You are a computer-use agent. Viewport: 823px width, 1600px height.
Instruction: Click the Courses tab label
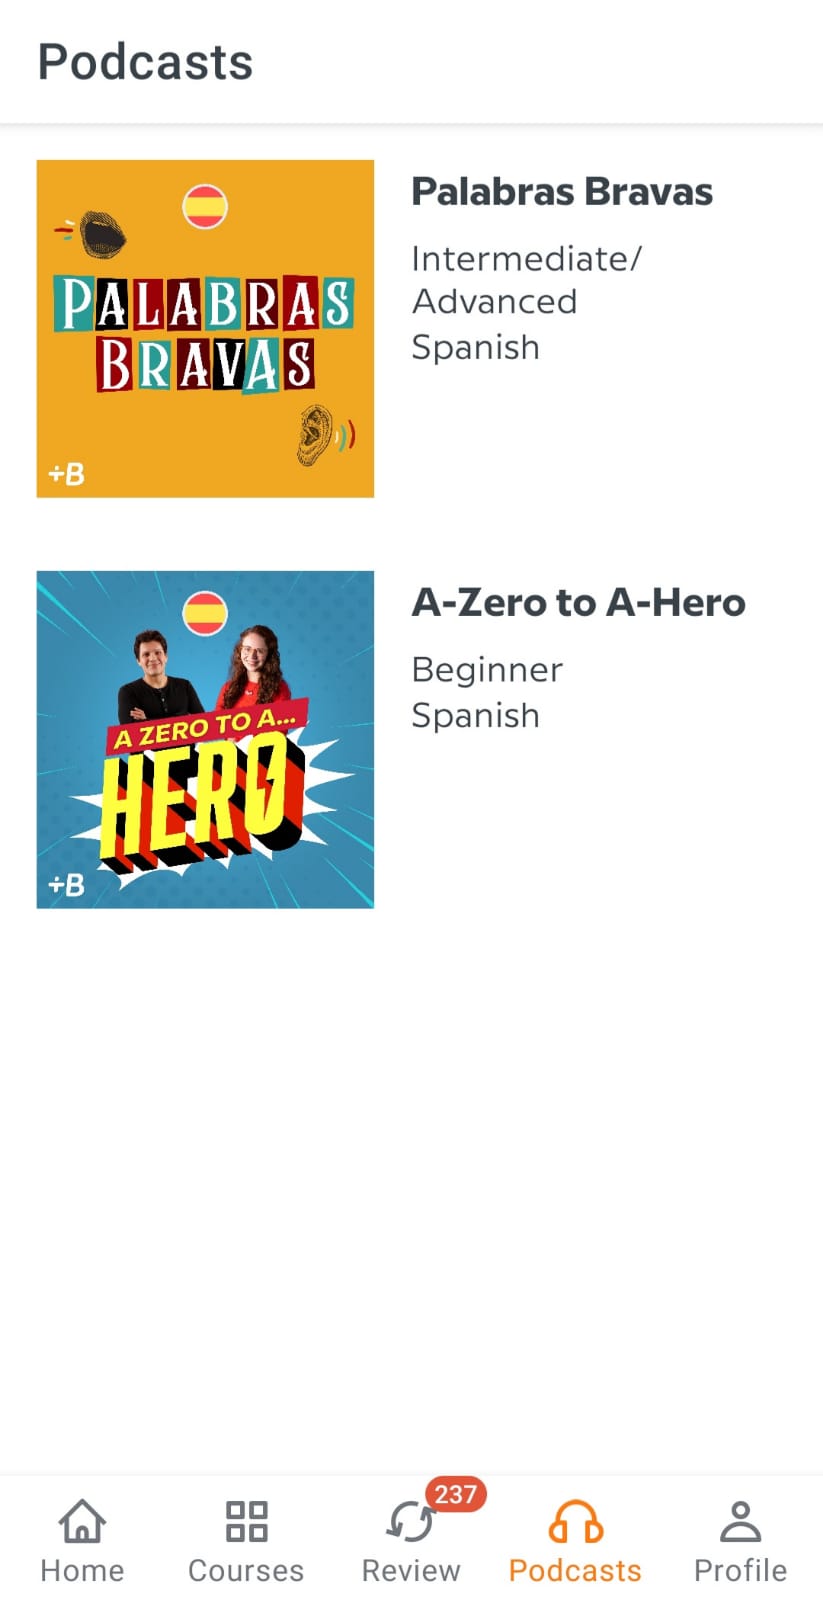coord(246,1571)
